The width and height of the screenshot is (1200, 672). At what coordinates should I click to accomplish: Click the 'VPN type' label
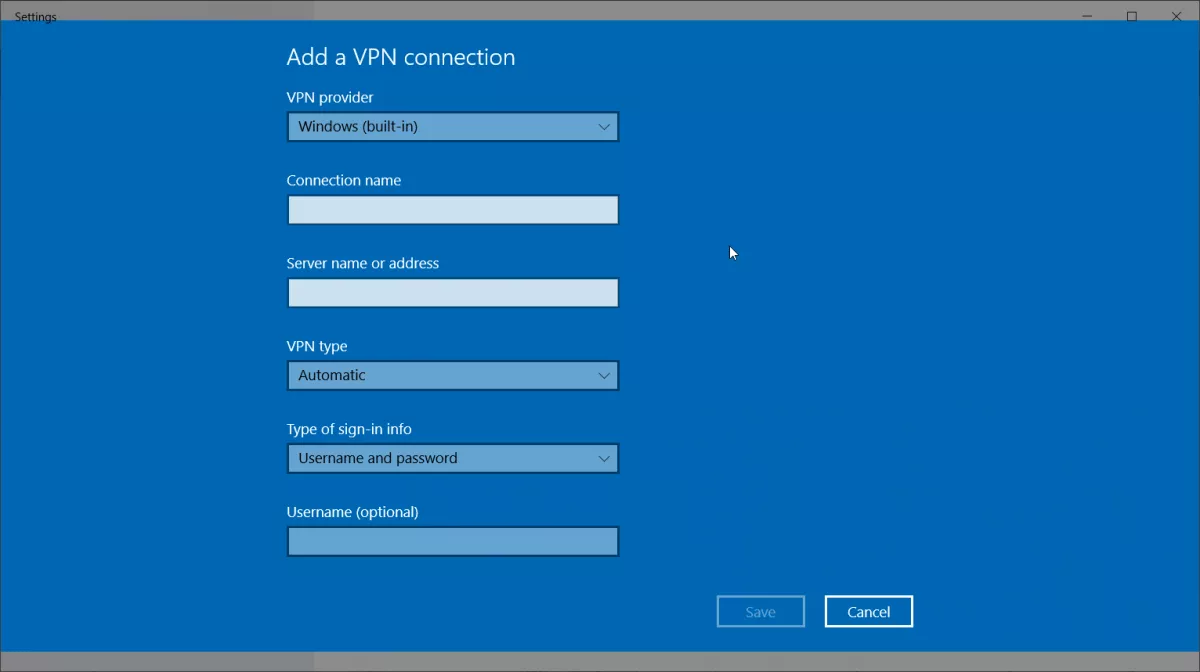tap(317, 347)
